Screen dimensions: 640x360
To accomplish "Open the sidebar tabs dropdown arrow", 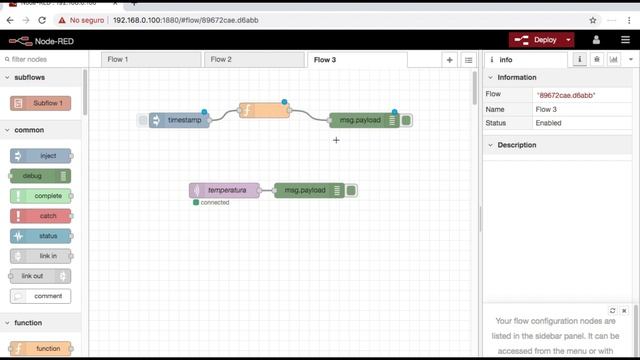I will coord(631,60).
